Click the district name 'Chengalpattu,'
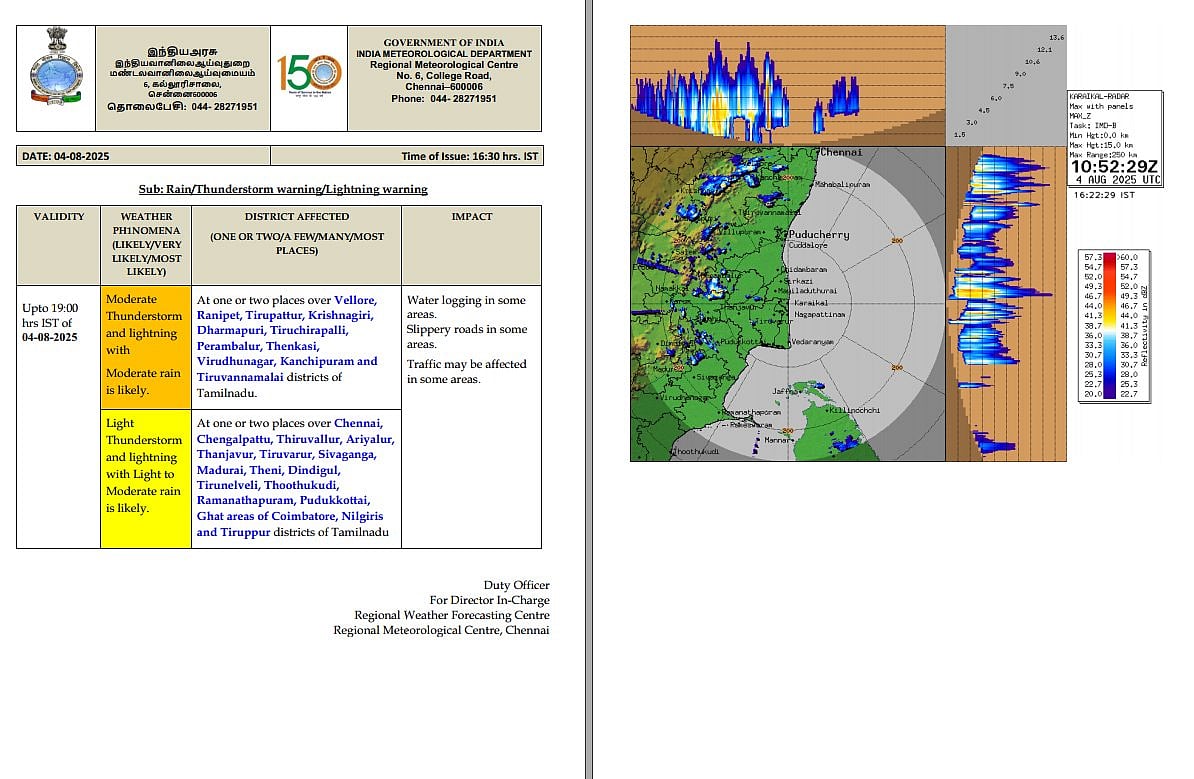 (x=235, y=439)
